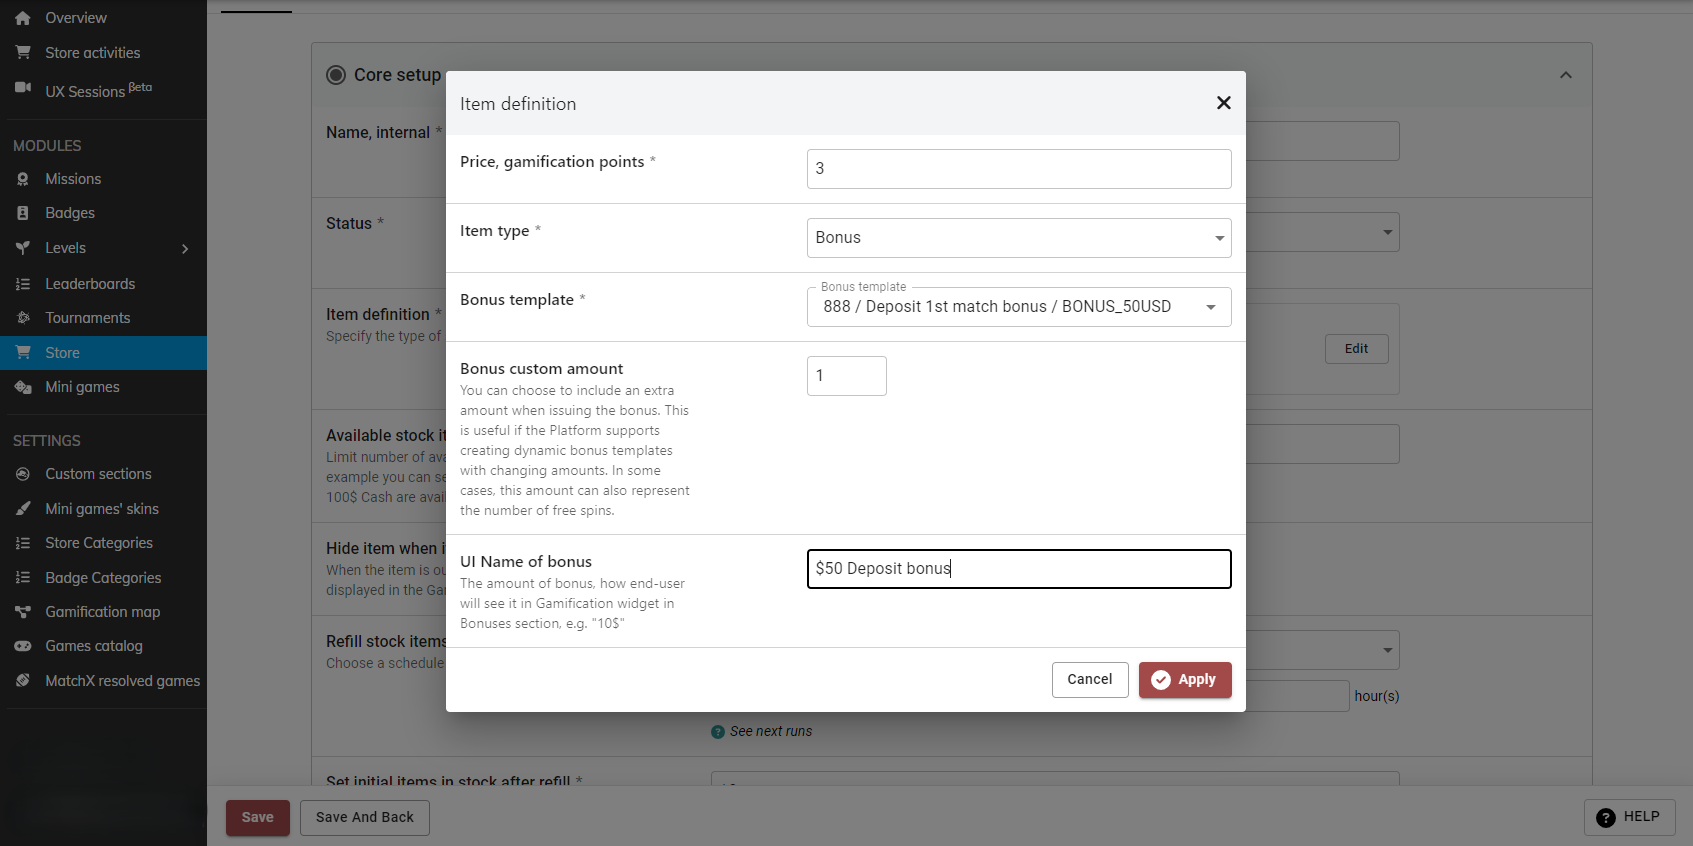Focus the Price gamification points field
Image resolution: width=1693 pixels, height=846 pixels.
coord(1018,169)
